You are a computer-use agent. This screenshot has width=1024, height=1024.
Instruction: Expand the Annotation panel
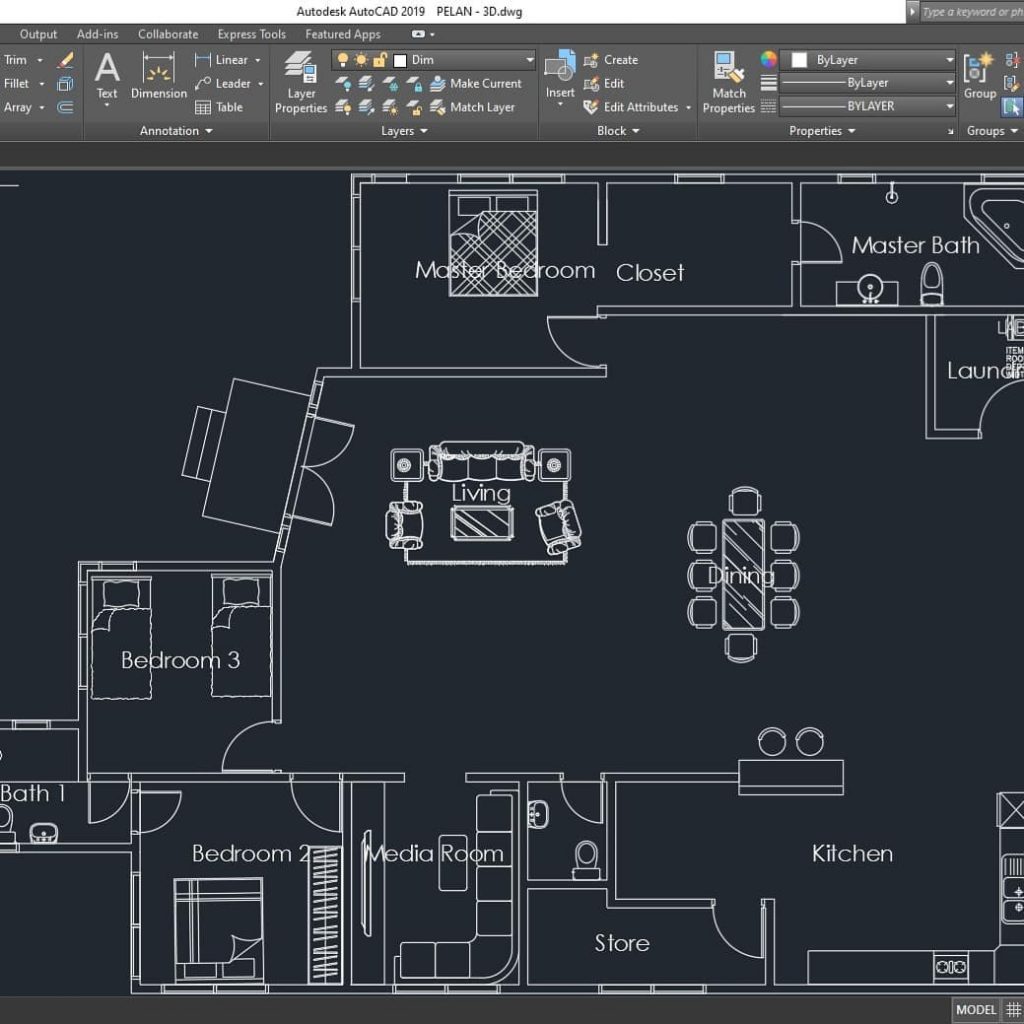click(176, 131)
